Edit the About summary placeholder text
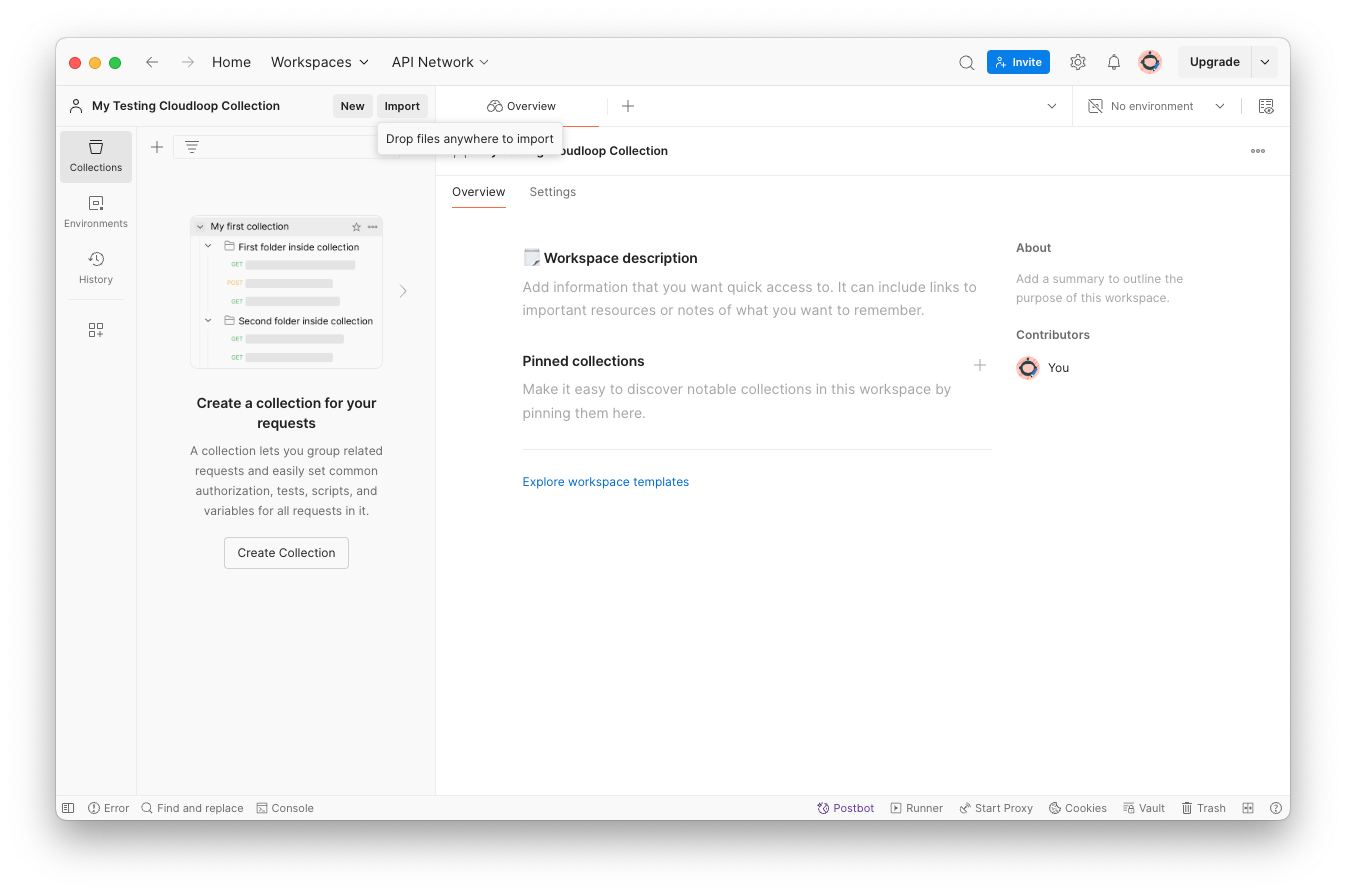 coord(1100,289)
